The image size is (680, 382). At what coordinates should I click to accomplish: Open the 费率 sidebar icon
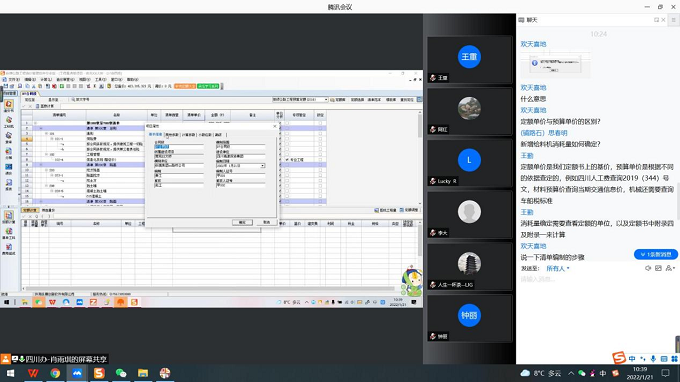click(9, 137)
